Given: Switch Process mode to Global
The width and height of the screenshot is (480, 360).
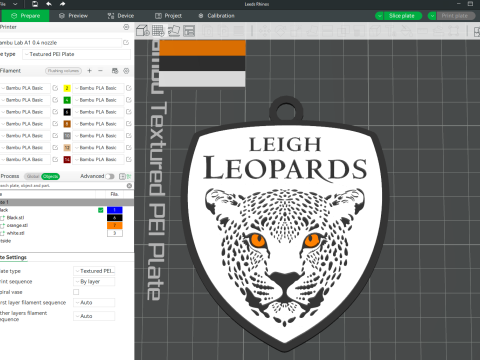Looking at the screenshot, I should point(33,176).
